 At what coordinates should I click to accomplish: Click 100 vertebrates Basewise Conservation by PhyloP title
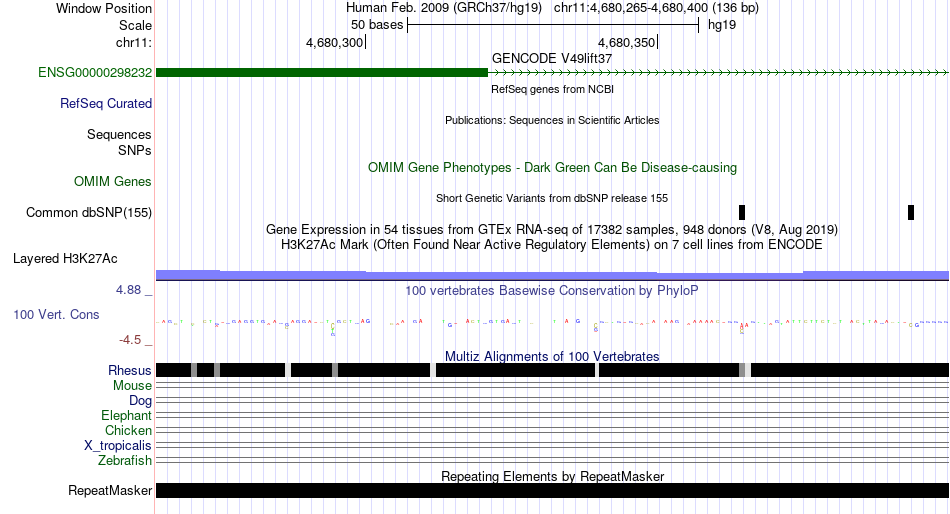point(552,290)
